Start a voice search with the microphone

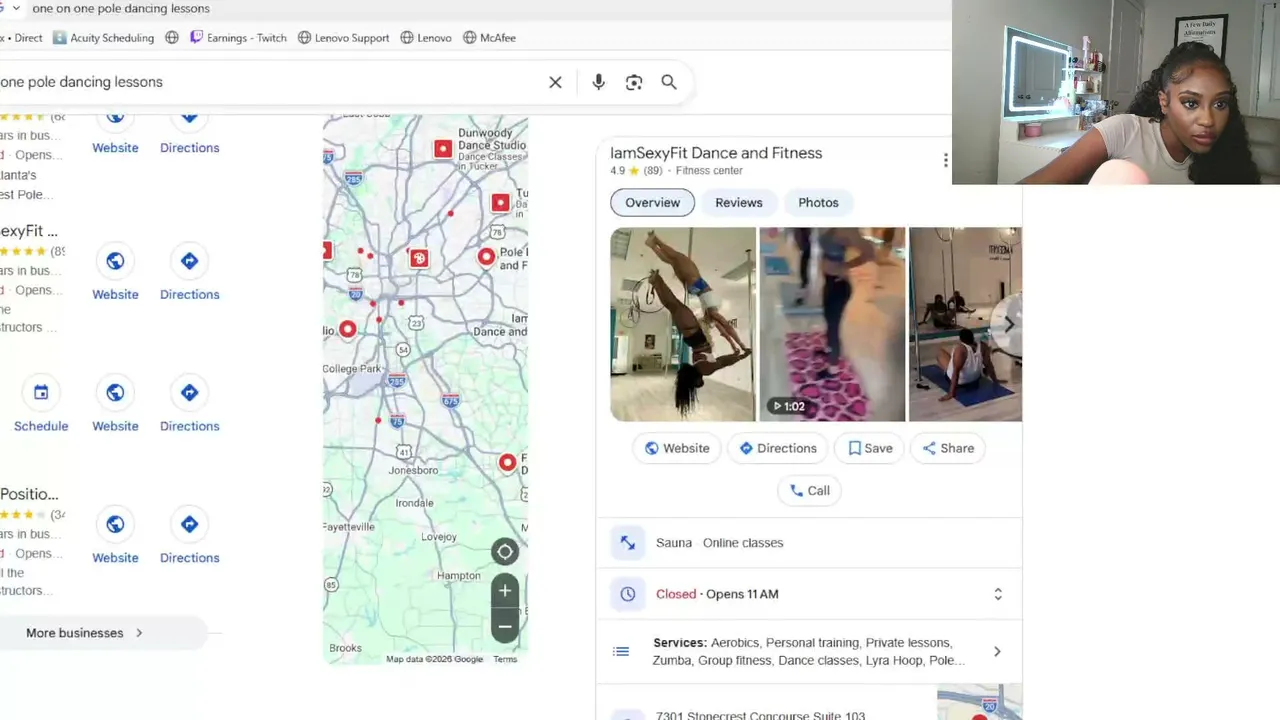[598, 82]
